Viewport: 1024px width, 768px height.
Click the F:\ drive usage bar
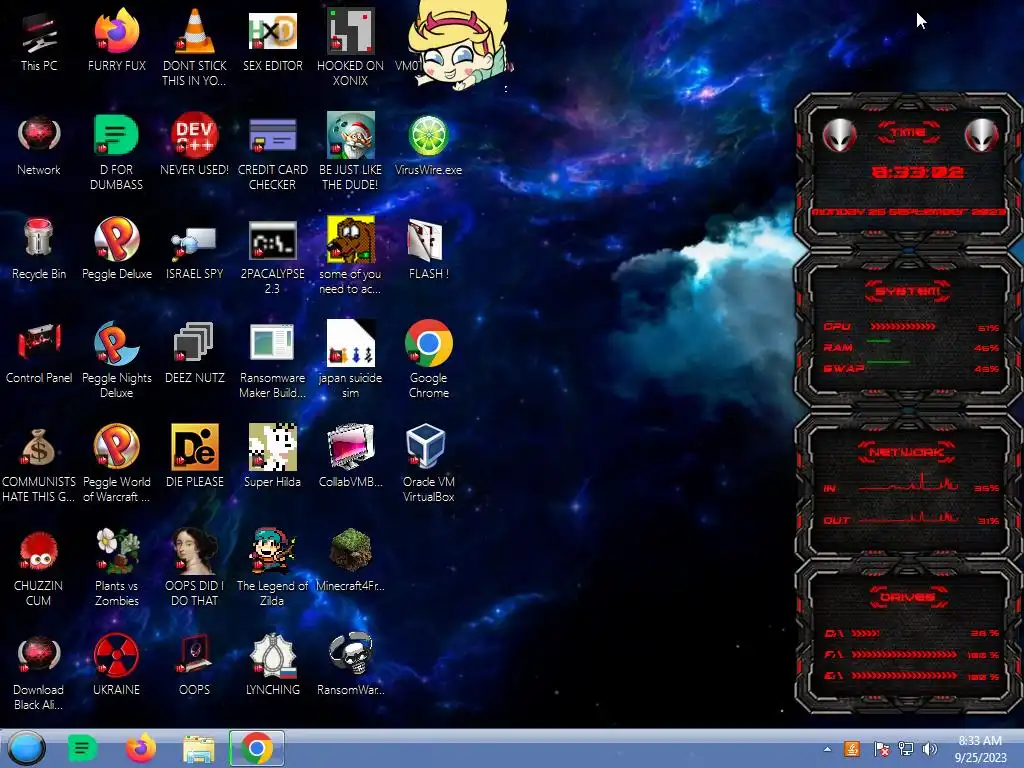point(904,654)
